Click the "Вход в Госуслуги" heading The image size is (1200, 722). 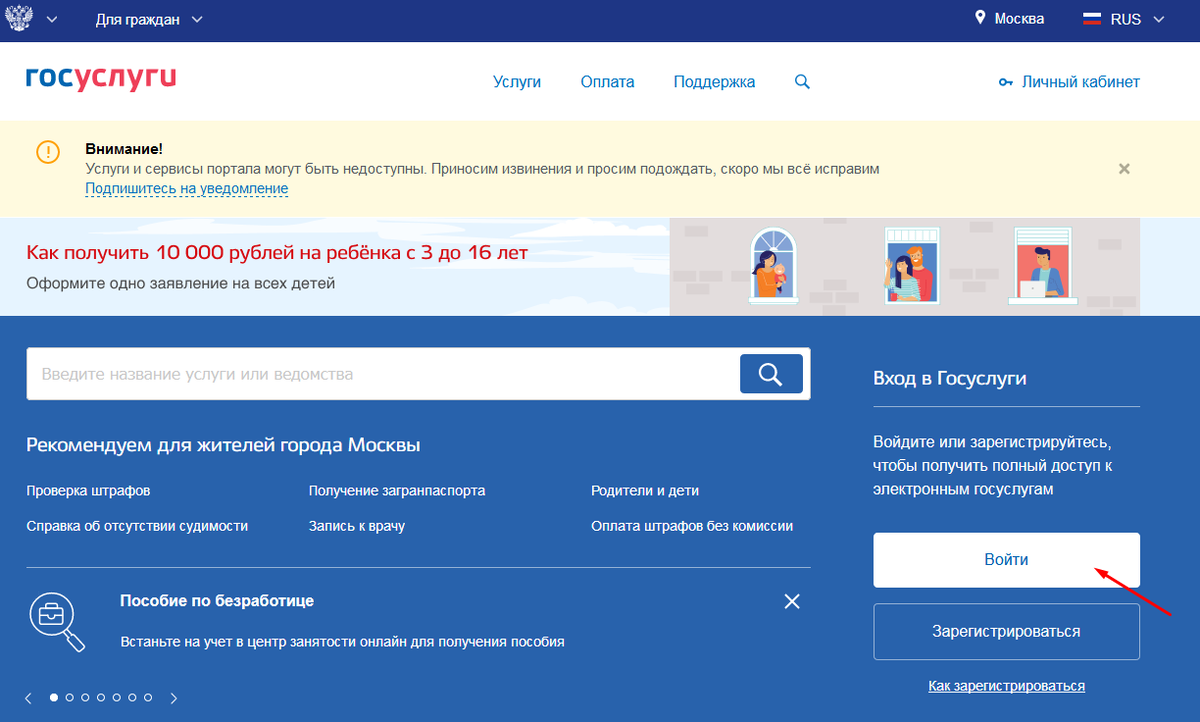pyautogui.click(x=950, y=379)
